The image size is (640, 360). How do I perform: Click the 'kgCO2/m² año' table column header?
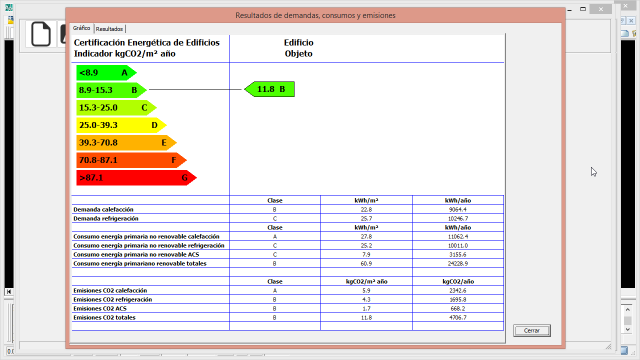coord(366,282)
